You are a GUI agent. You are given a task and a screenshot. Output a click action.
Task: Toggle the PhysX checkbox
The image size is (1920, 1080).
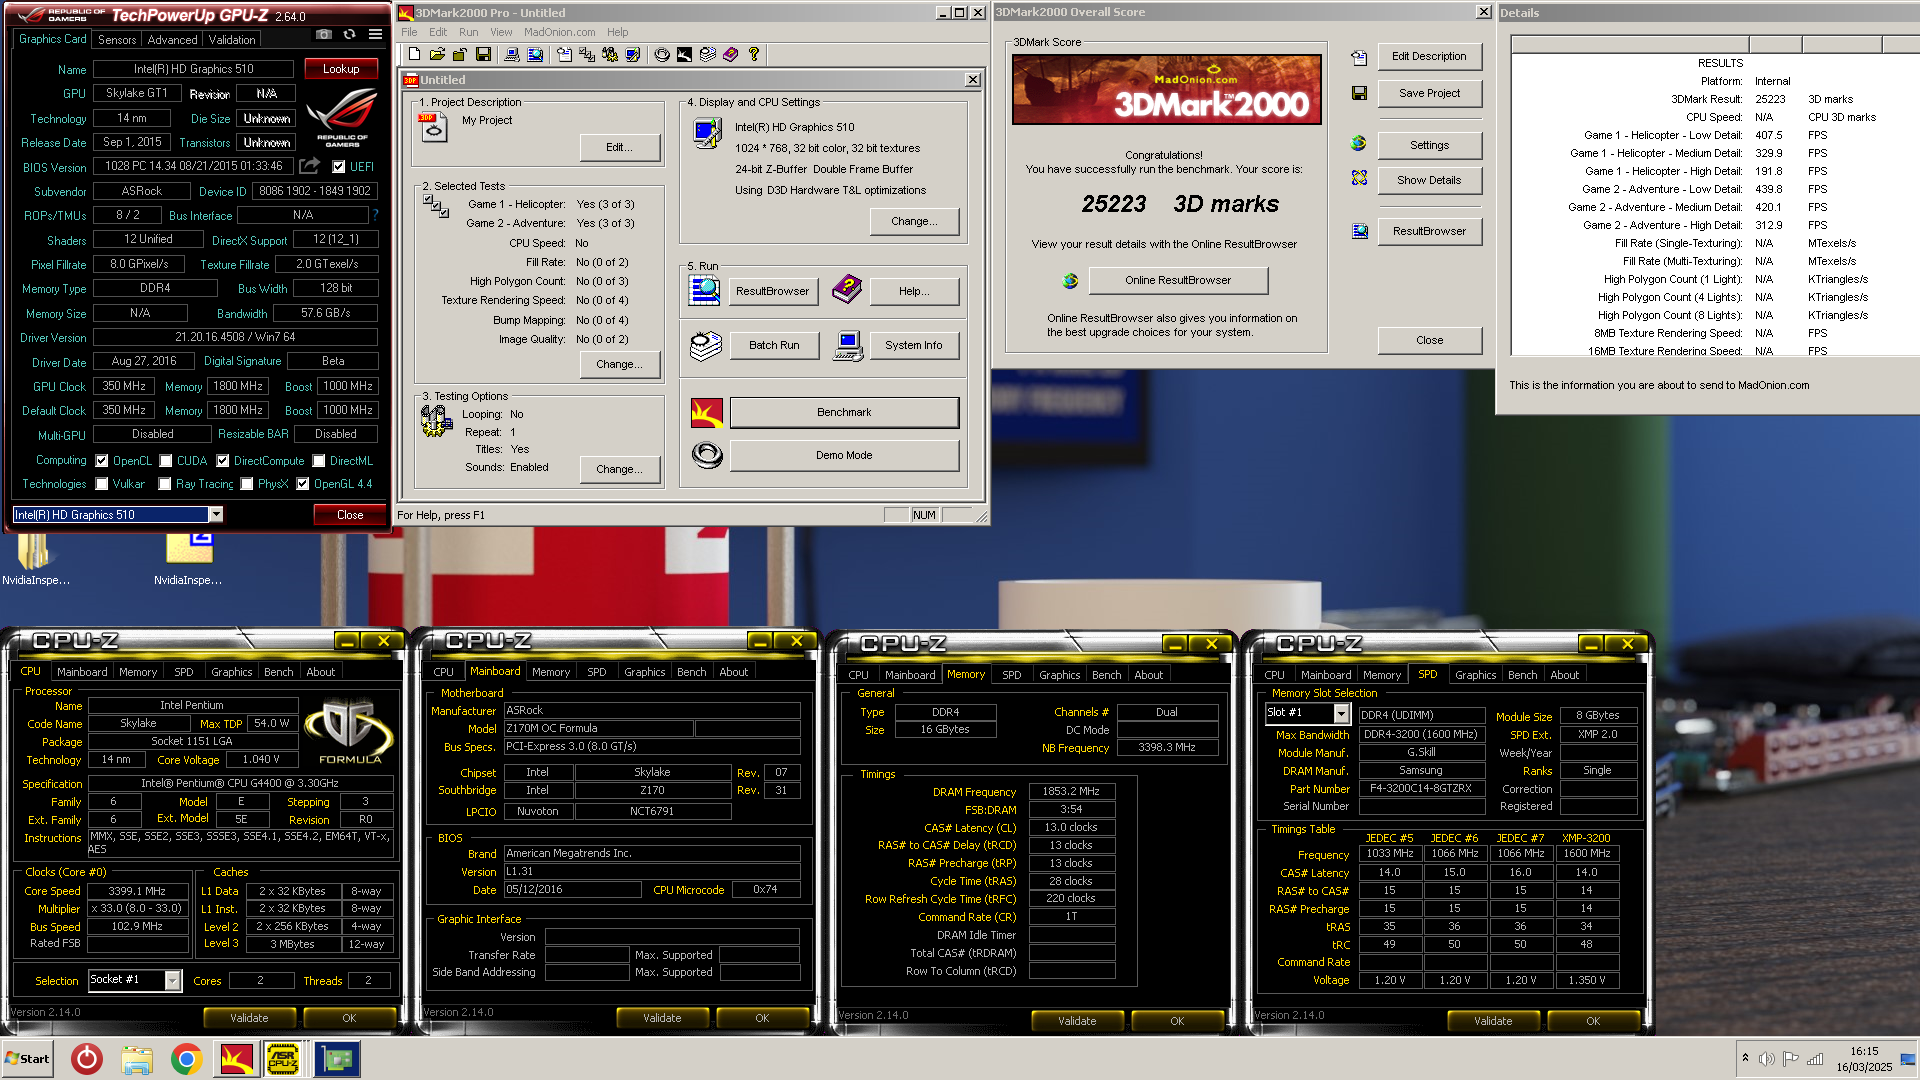point(247,484)
